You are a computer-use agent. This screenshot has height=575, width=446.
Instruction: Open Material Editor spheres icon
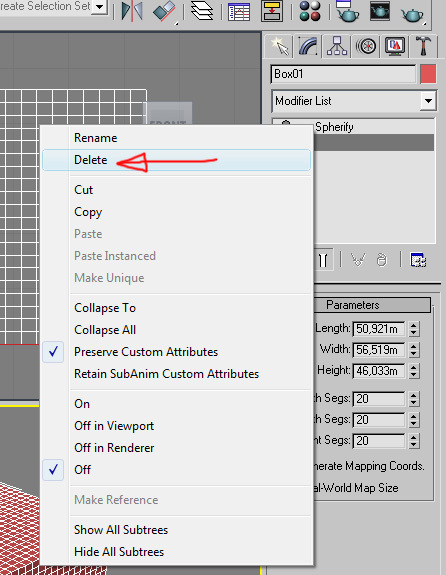tap(310, 11)
